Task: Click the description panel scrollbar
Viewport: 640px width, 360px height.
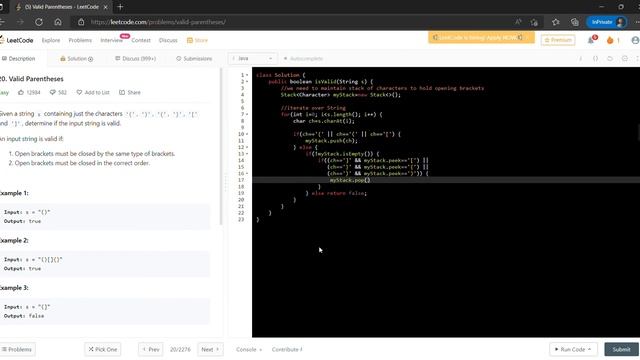Action: click(221, 146)
